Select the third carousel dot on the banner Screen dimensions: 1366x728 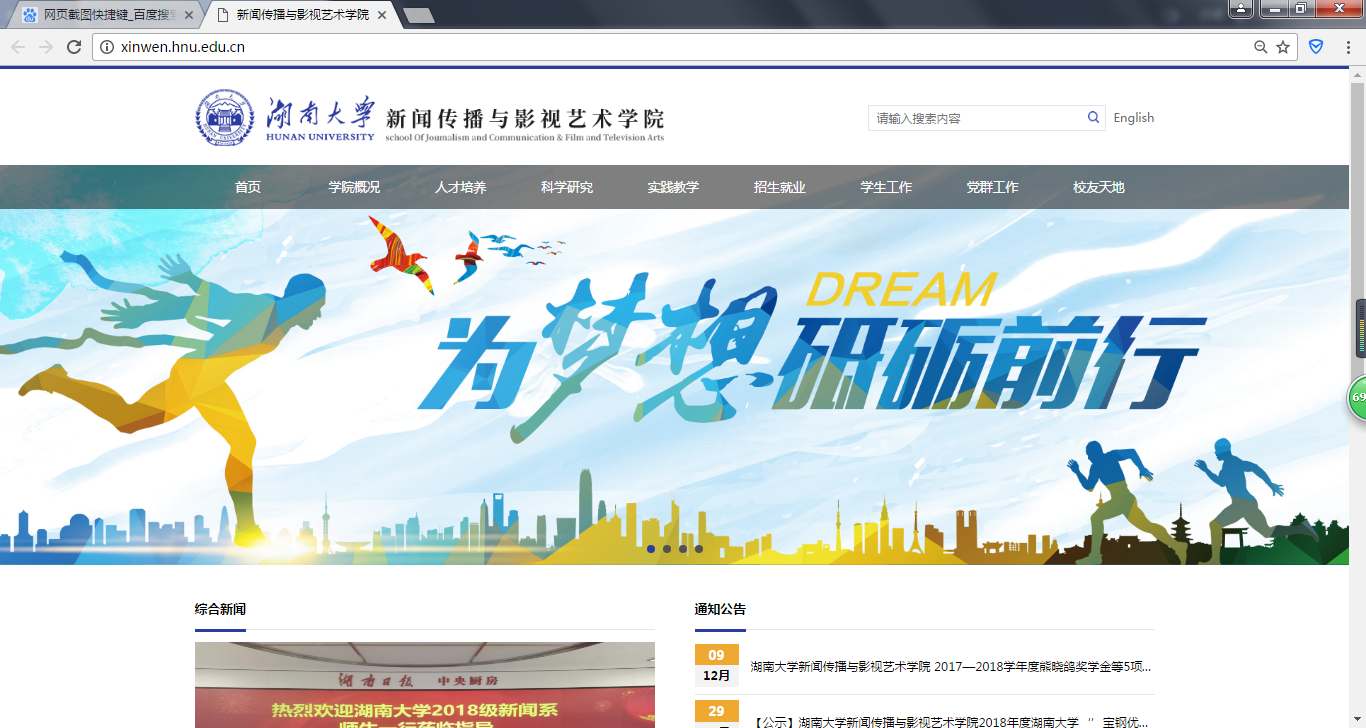683,549
